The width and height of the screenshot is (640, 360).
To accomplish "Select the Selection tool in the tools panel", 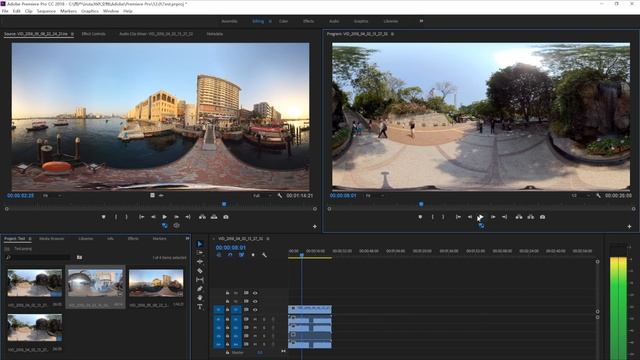I will pos(200,244).
